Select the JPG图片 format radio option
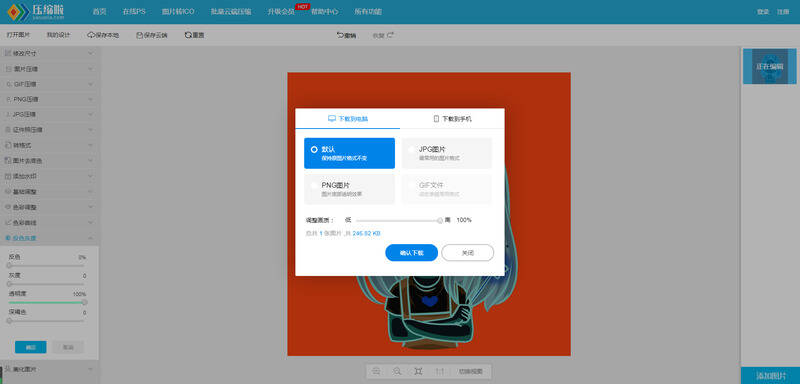 pos(412,150)
